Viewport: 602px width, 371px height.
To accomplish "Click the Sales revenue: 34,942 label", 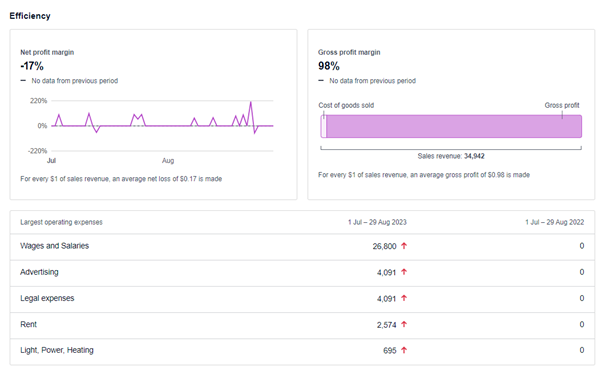I will click(451, 156).
